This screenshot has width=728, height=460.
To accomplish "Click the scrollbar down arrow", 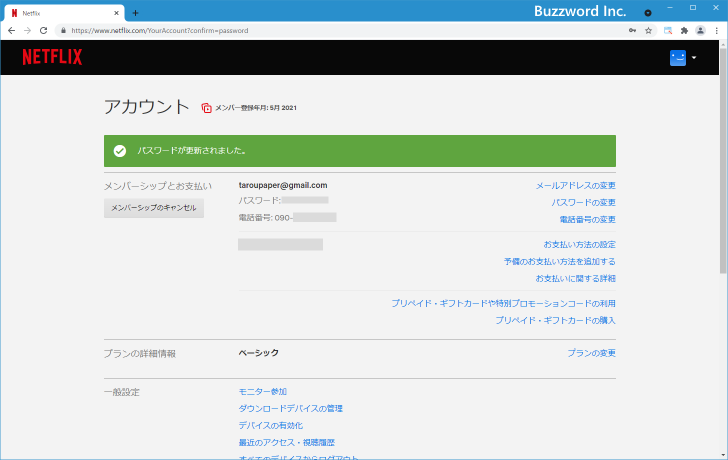I will coord(723,455).
